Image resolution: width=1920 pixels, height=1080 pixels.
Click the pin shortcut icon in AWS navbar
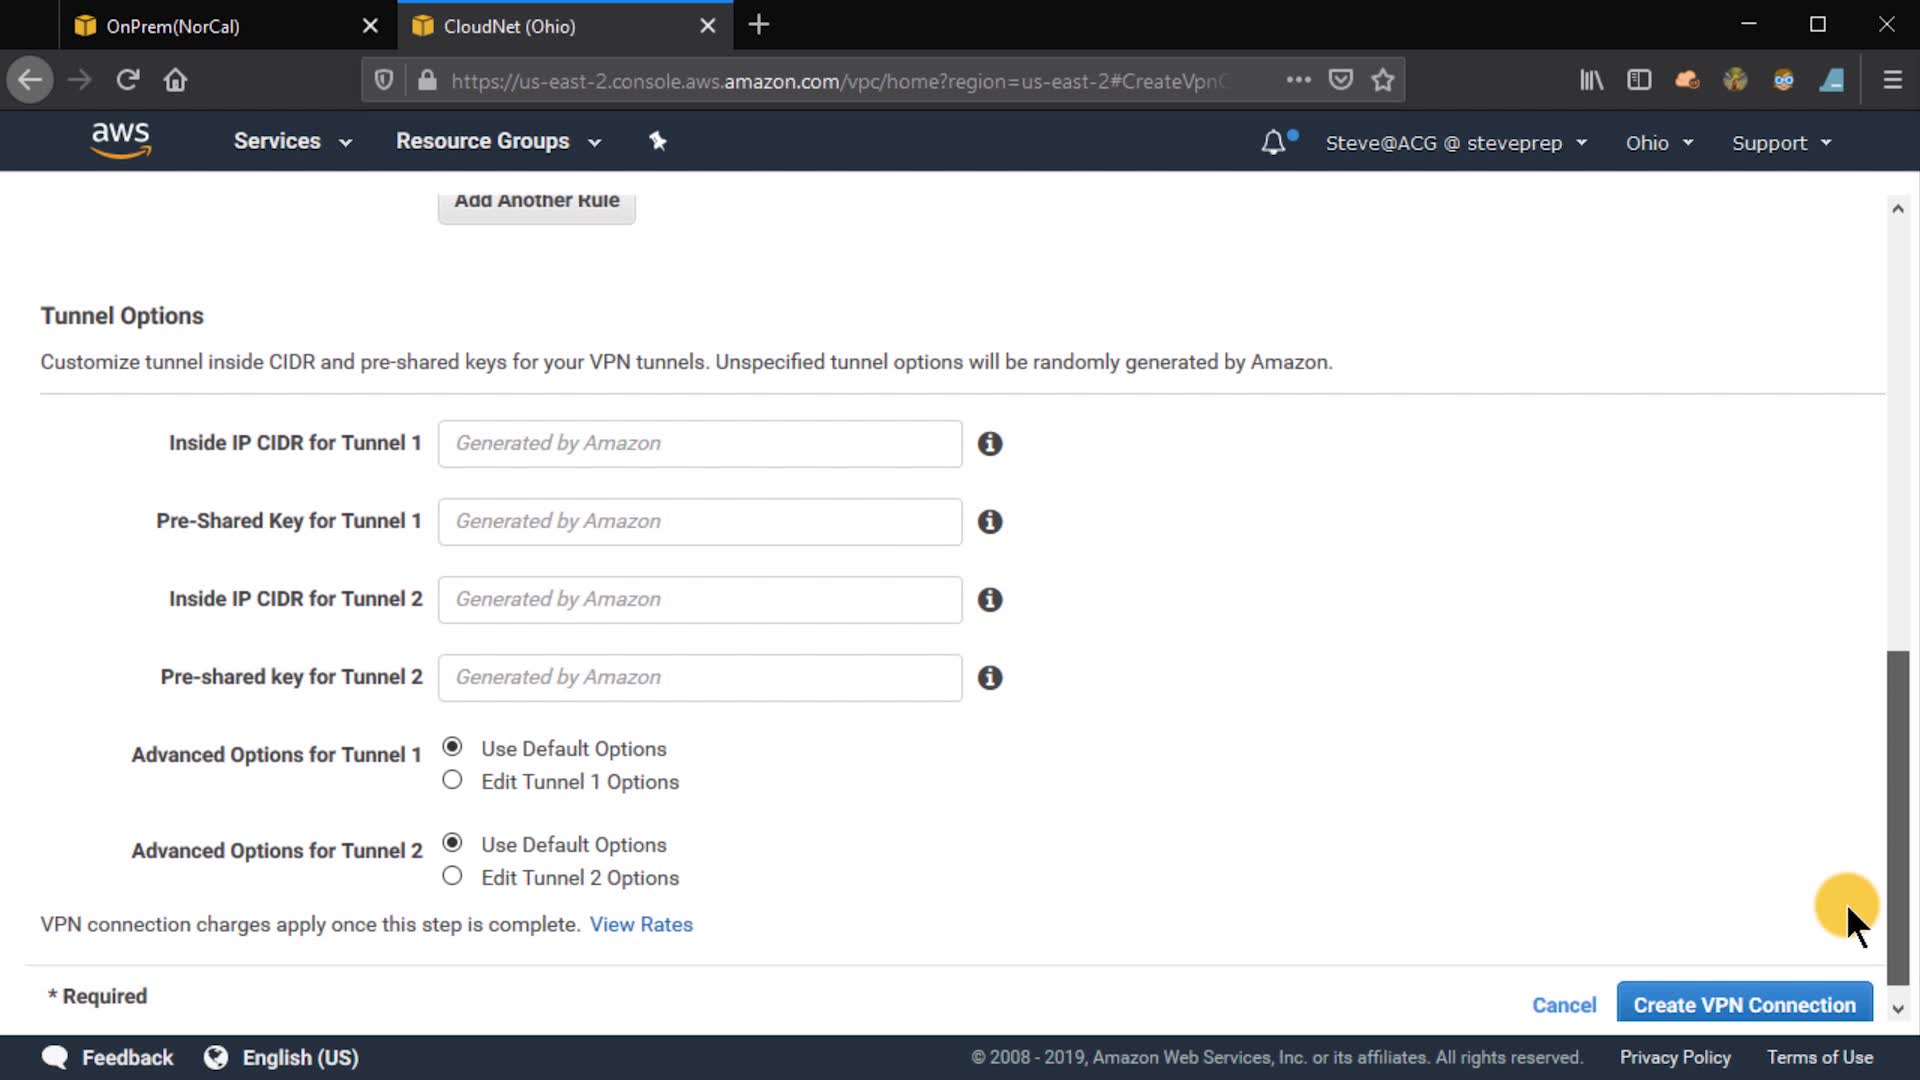657,141
